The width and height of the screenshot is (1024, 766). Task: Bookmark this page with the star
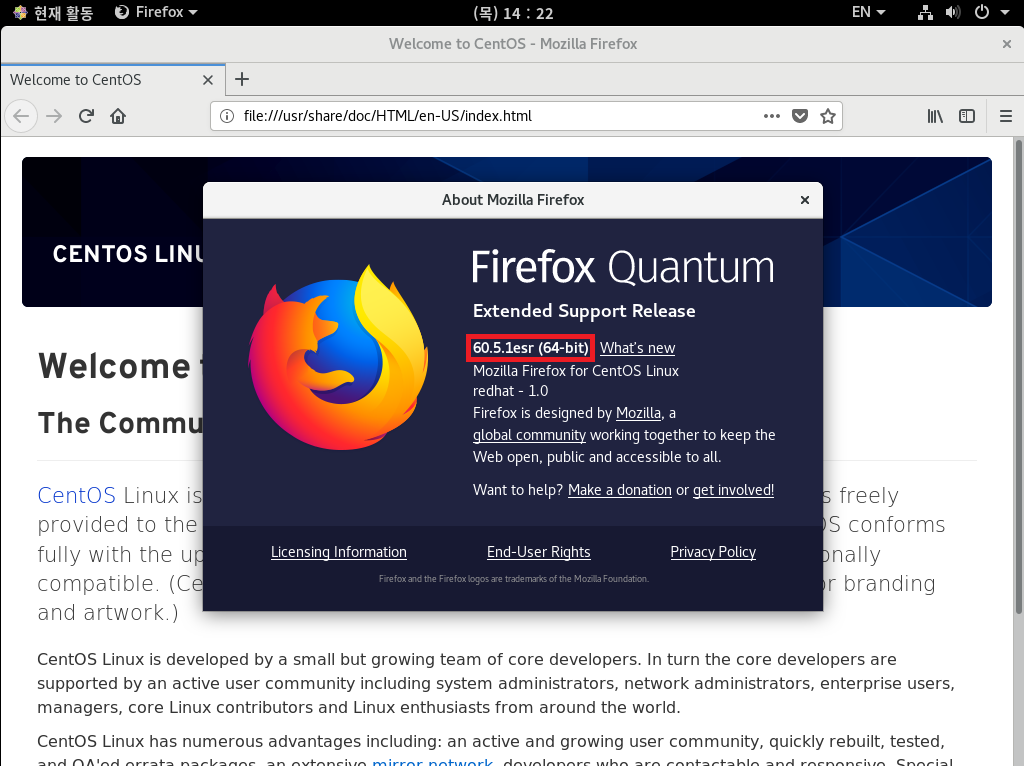[827, 116]
